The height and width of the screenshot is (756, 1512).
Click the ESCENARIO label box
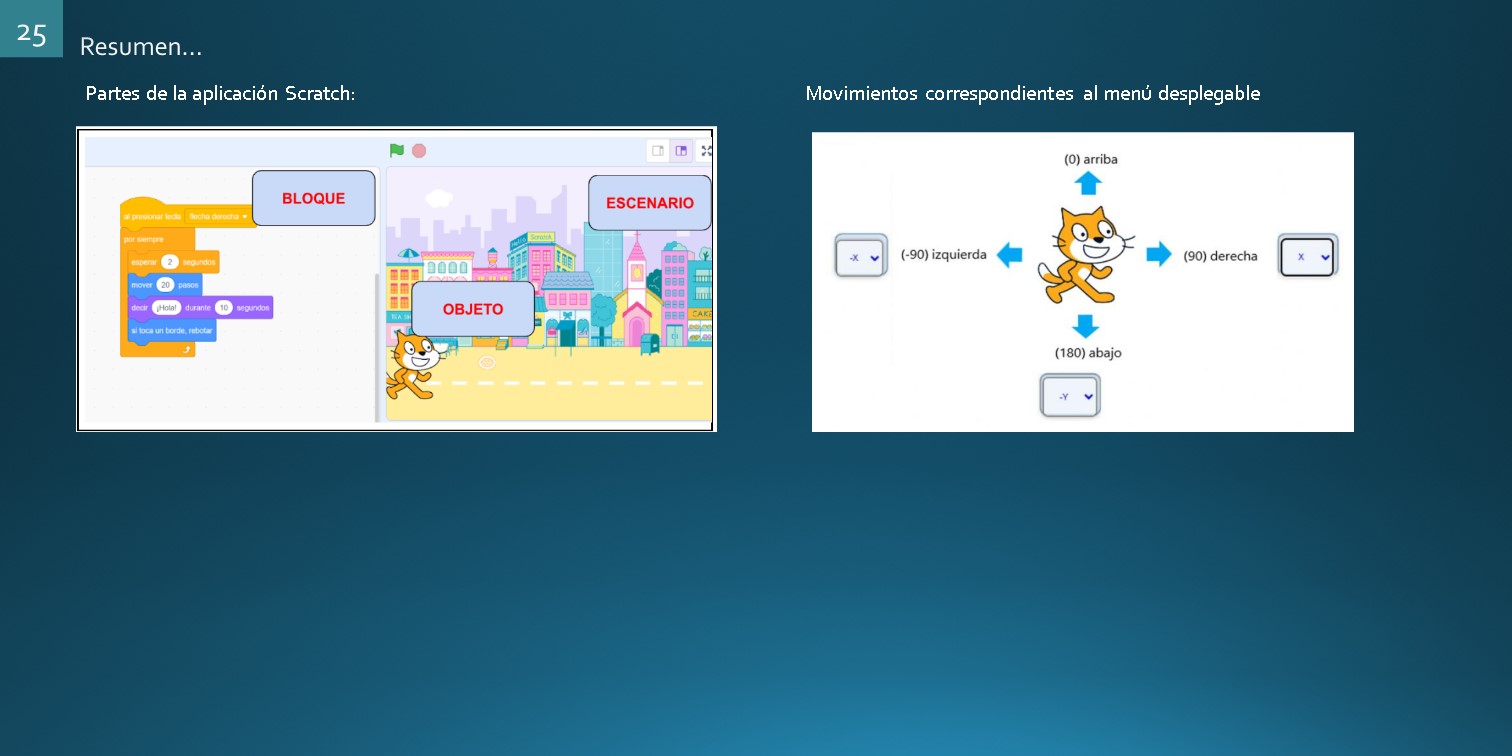[649, 203]
